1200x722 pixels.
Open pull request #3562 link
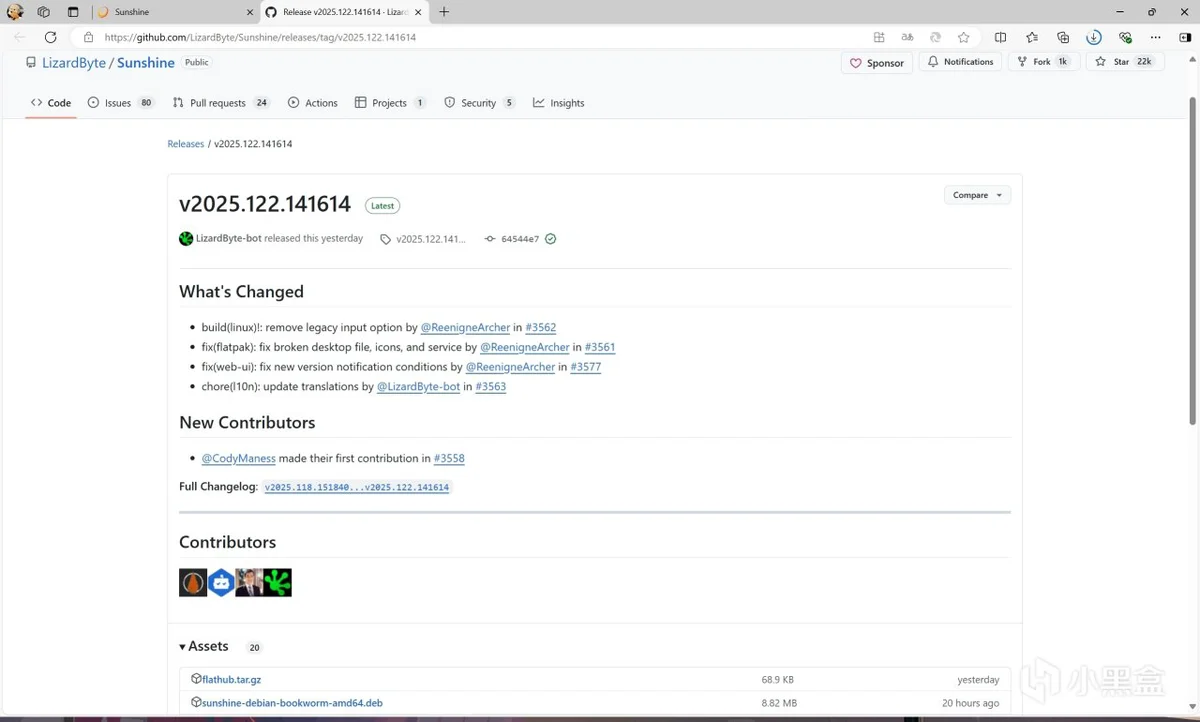(x=540, y=327)
